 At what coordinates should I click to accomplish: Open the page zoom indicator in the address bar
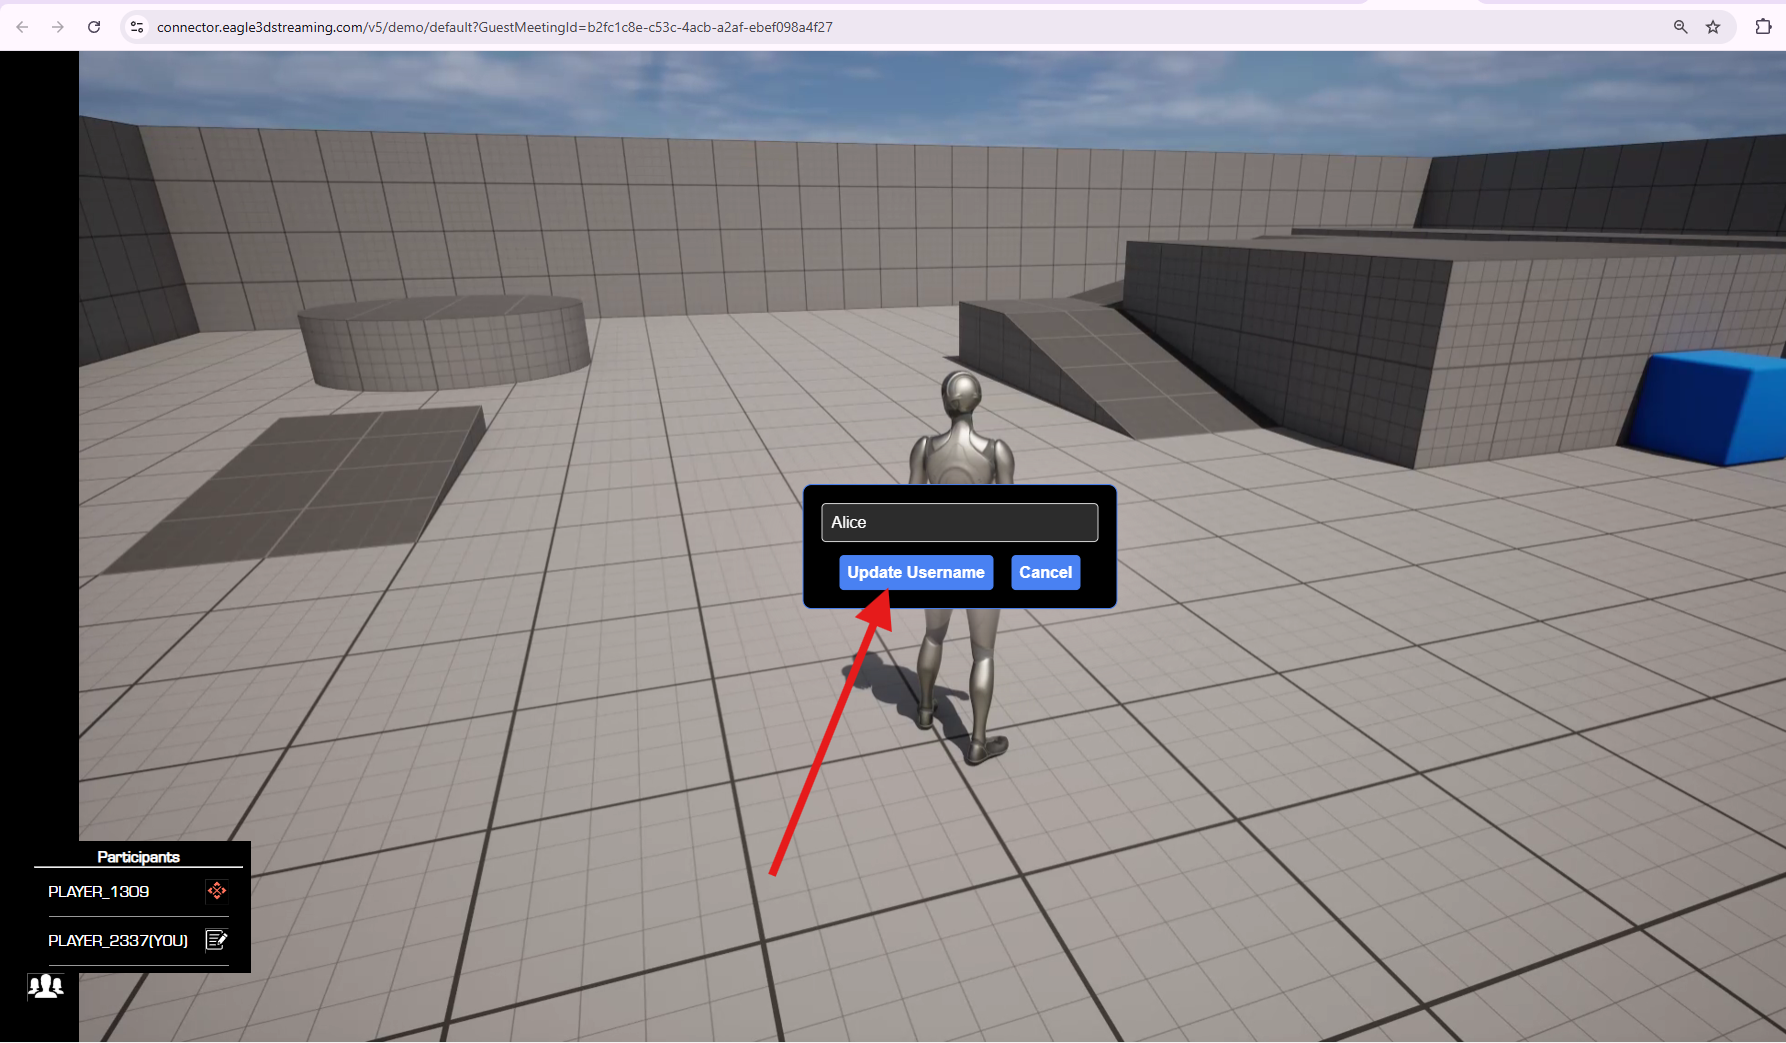pos(1680,27)
